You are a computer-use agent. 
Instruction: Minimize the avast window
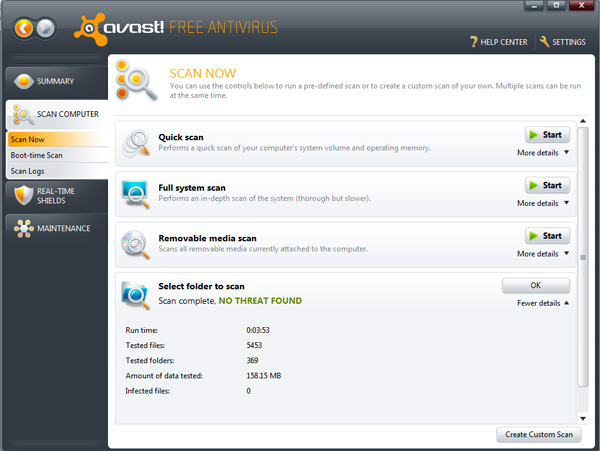[534, 5]
